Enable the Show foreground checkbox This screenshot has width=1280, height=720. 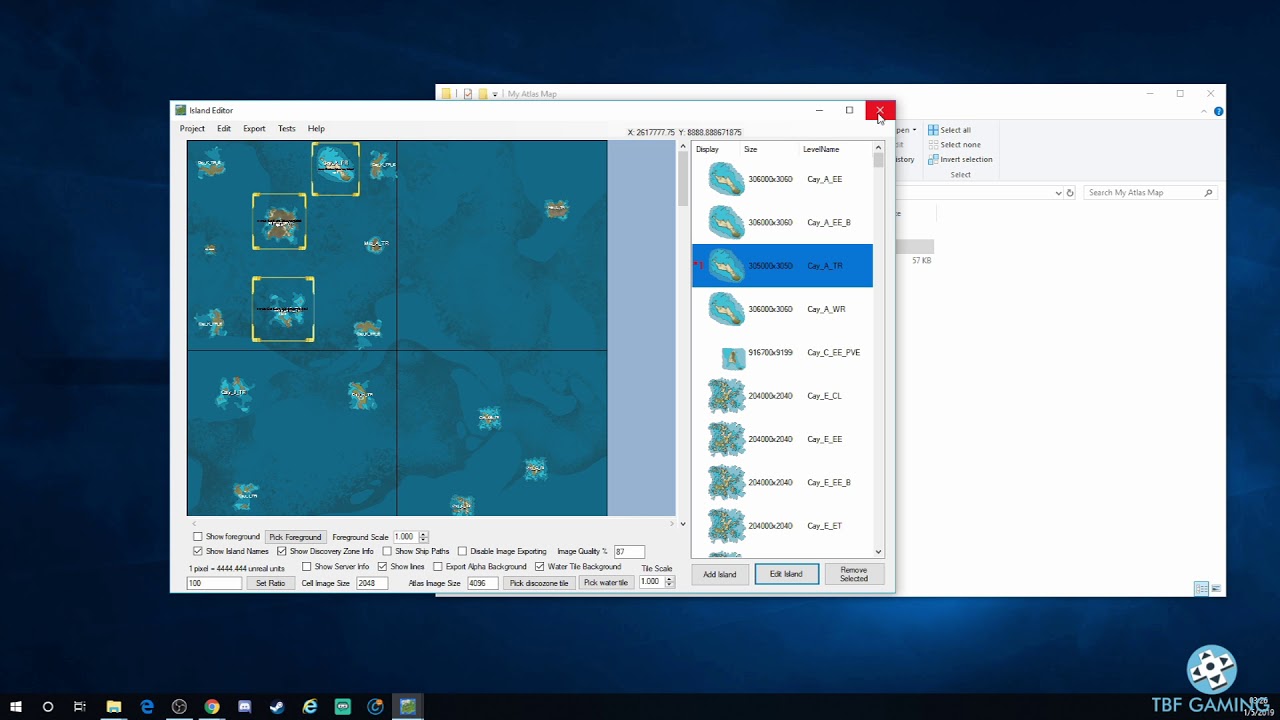pos(198,537)
